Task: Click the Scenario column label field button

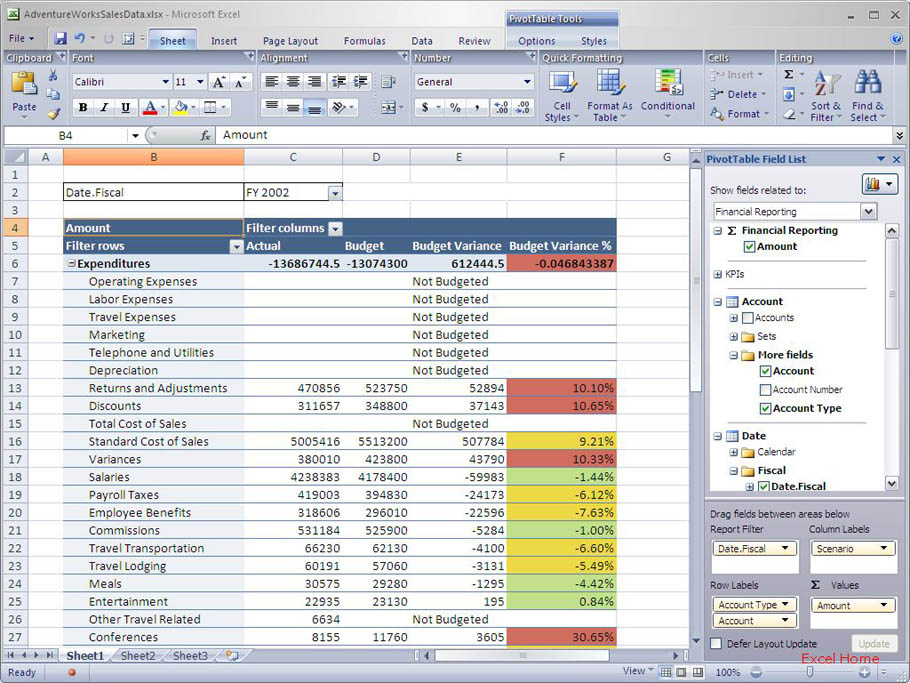Action: [x=852, y=548]
